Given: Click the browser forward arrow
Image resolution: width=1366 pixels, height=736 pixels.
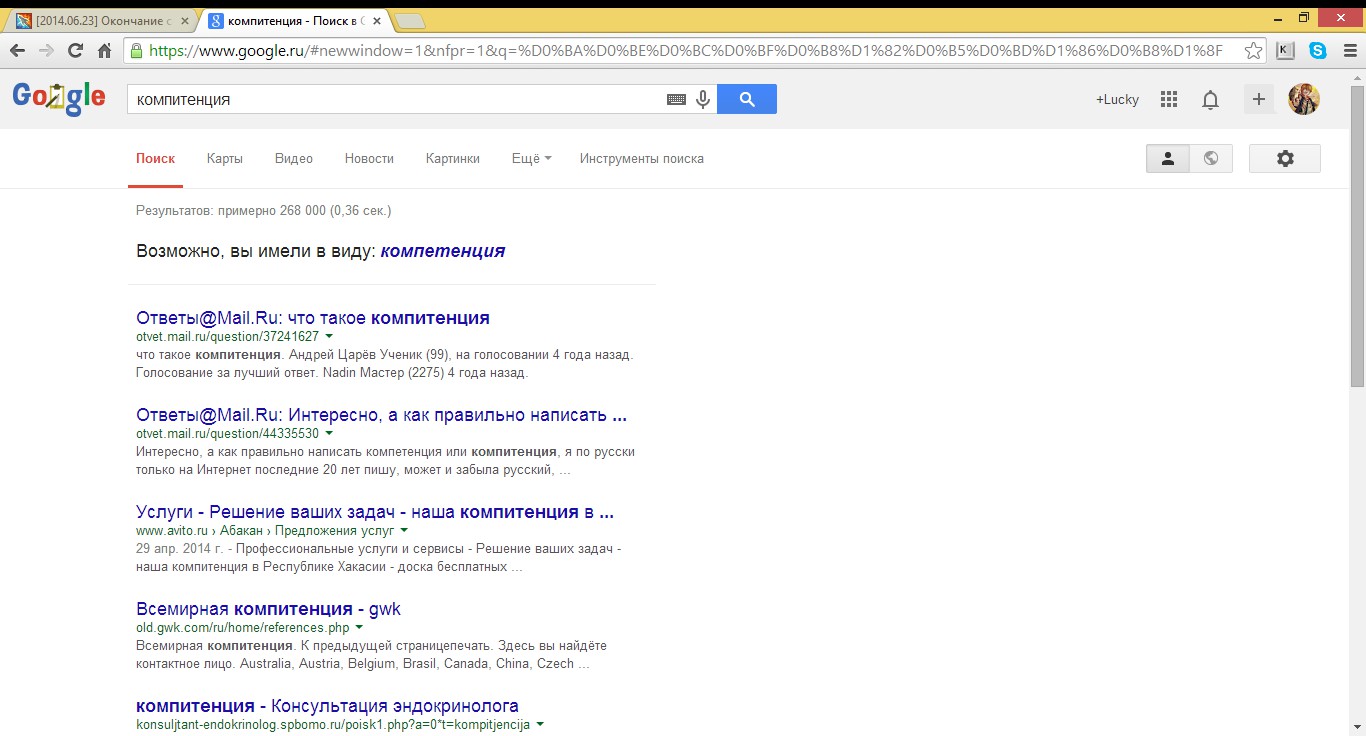Looking at the screenshot, I should [x=46, y=50].
